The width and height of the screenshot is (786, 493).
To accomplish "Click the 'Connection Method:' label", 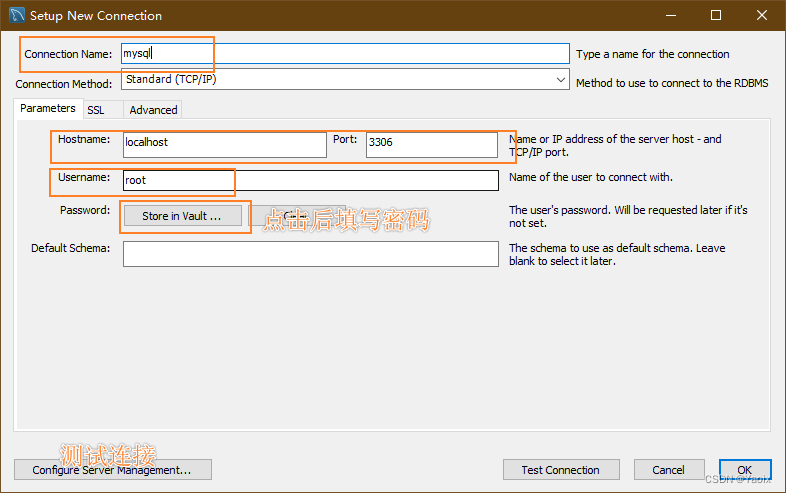I will 64,84.
